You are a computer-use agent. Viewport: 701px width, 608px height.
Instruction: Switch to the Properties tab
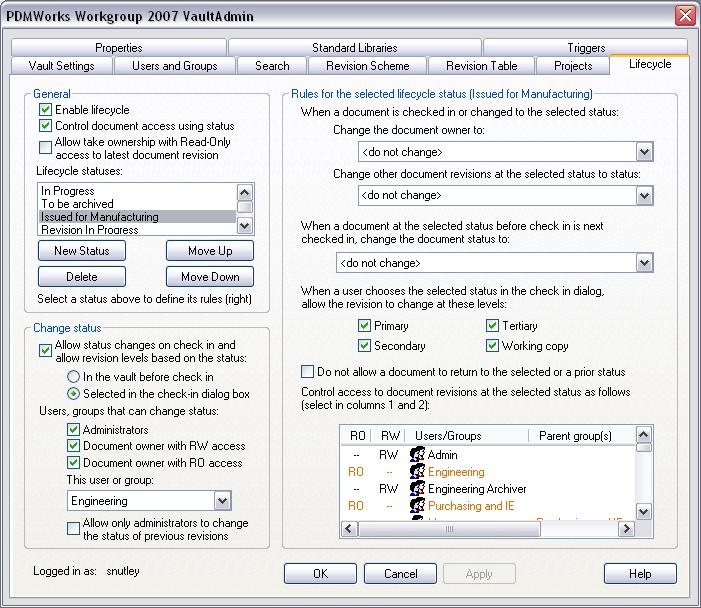(x=119, y=47)
